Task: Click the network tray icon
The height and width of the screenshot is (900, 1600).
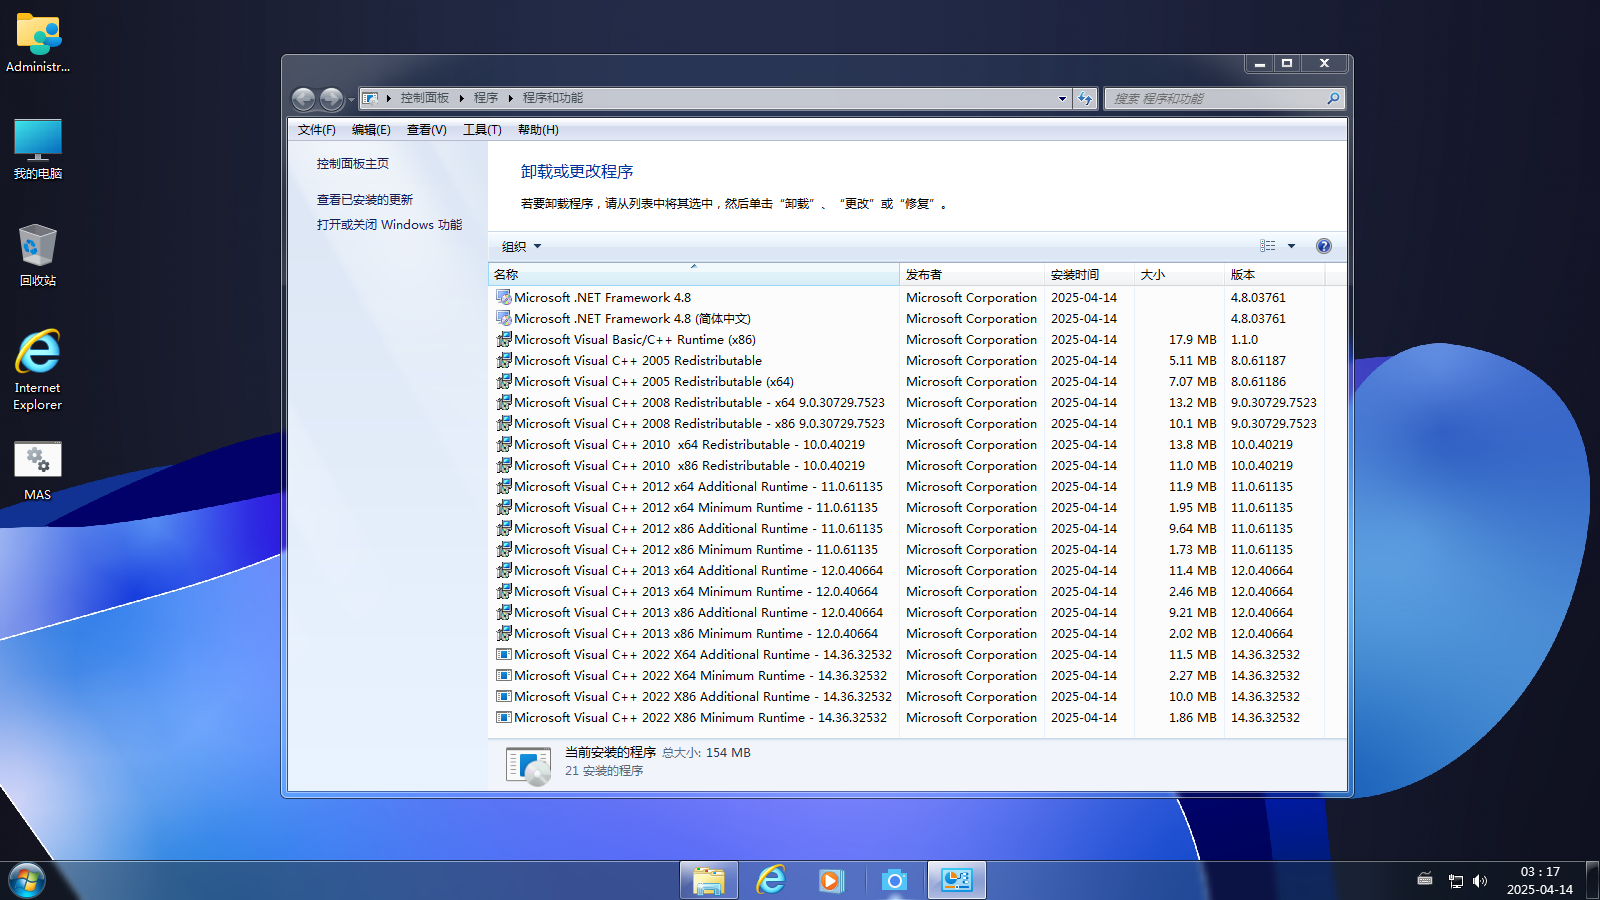Action: click(x=1456, y=881)
